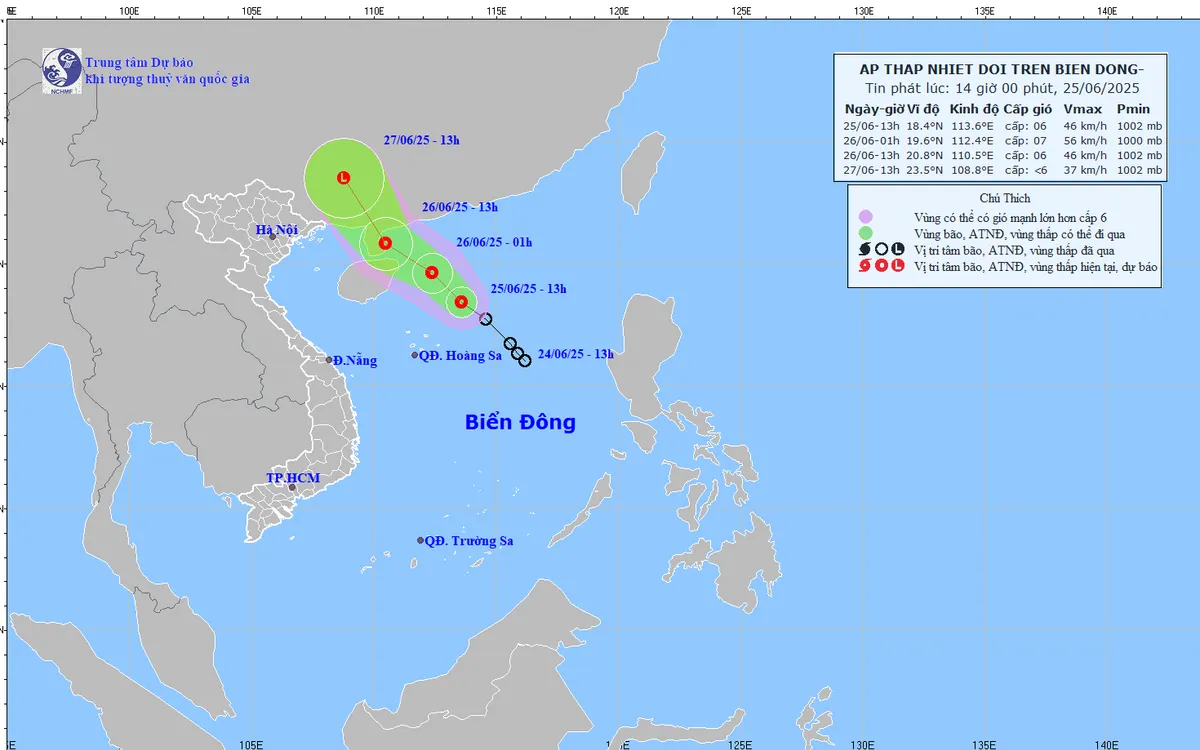Click the issue time line 'Tin phát lúc'
1200x750 pixels.
(1003, 87)
